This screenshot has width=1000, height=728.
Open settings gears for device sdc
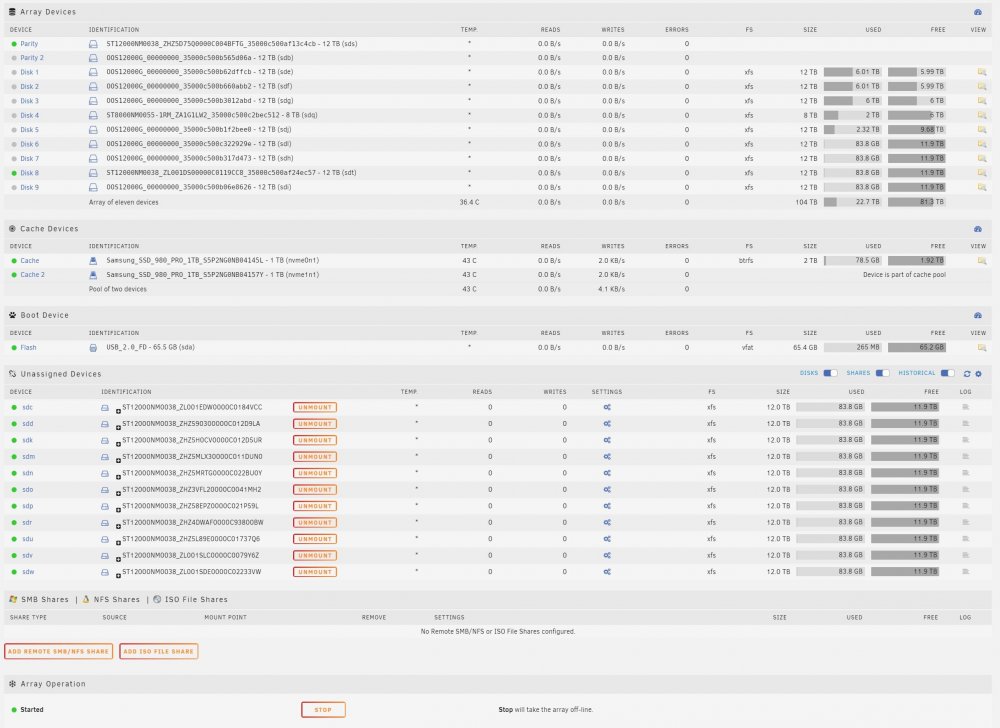pos(607,407)
